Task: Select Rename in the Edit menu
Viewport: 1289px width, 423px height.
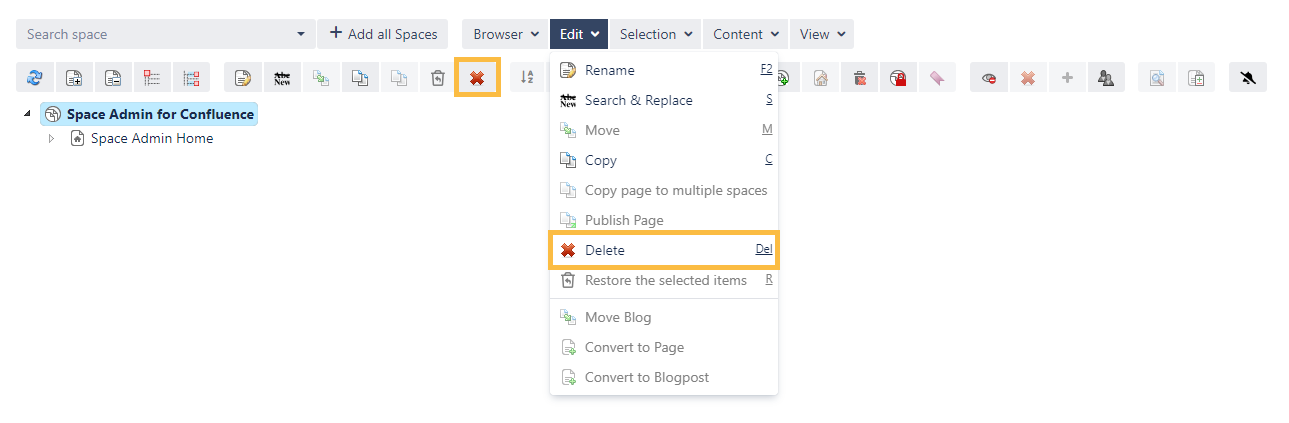Action: (609, 70)
